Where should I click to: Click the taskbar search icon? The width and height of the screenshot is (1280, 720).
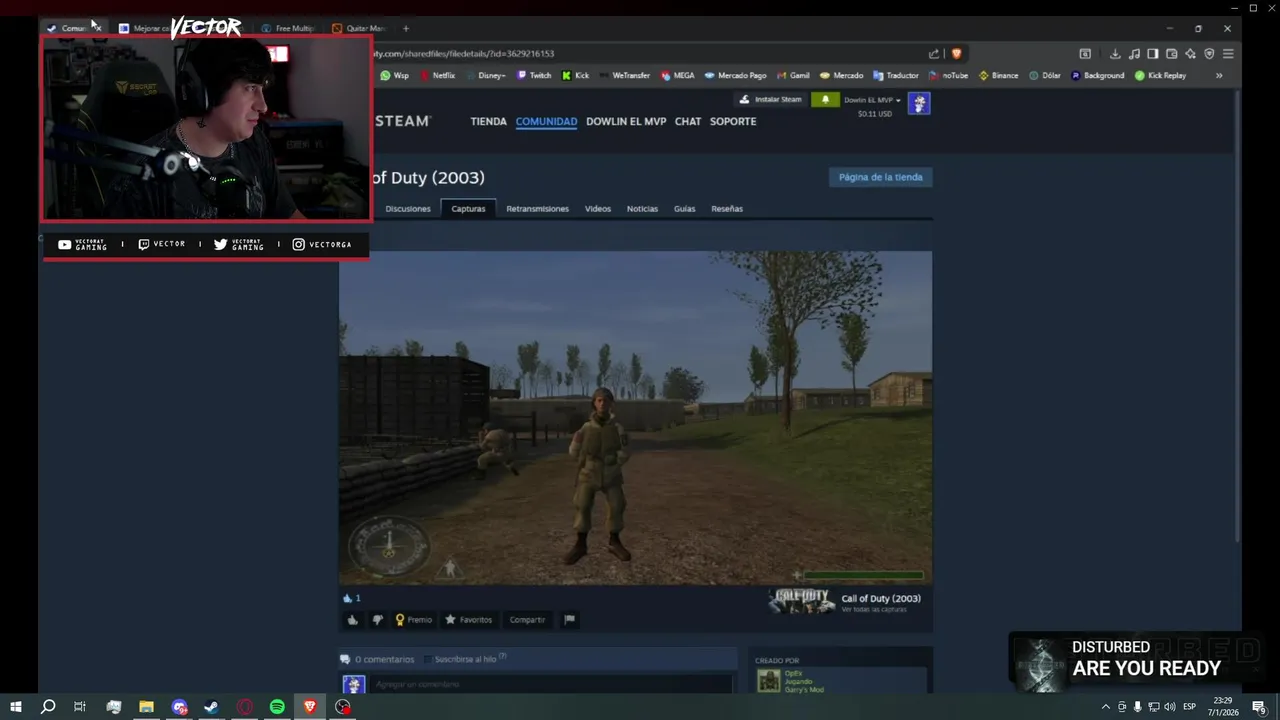pyautogui.click(x=47, y=707)
